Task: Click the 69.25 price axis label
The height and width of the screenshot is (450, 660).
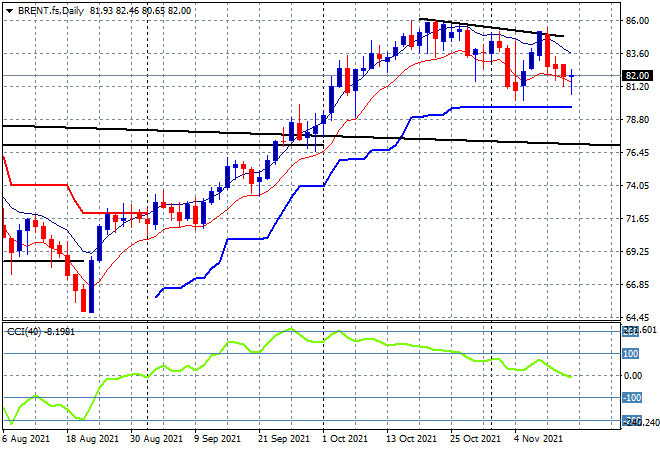Action: 637,252
